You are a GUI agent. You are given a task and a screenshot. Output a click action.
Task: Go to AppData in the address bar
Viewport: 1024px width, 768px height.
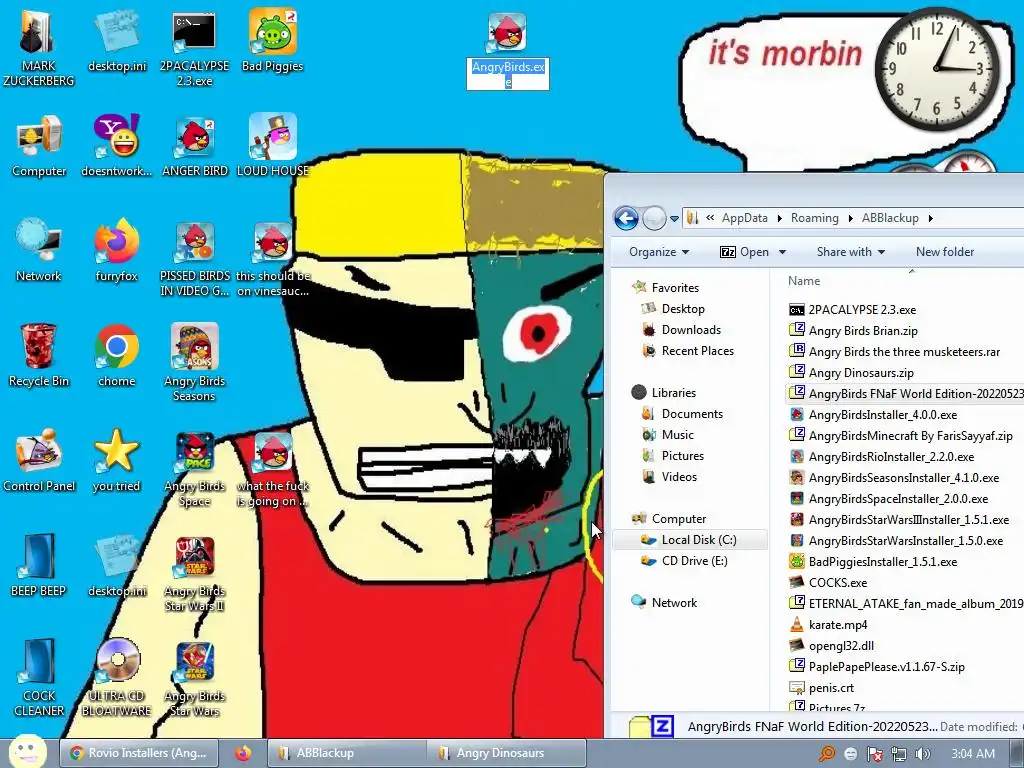click(x=744, y=218)
